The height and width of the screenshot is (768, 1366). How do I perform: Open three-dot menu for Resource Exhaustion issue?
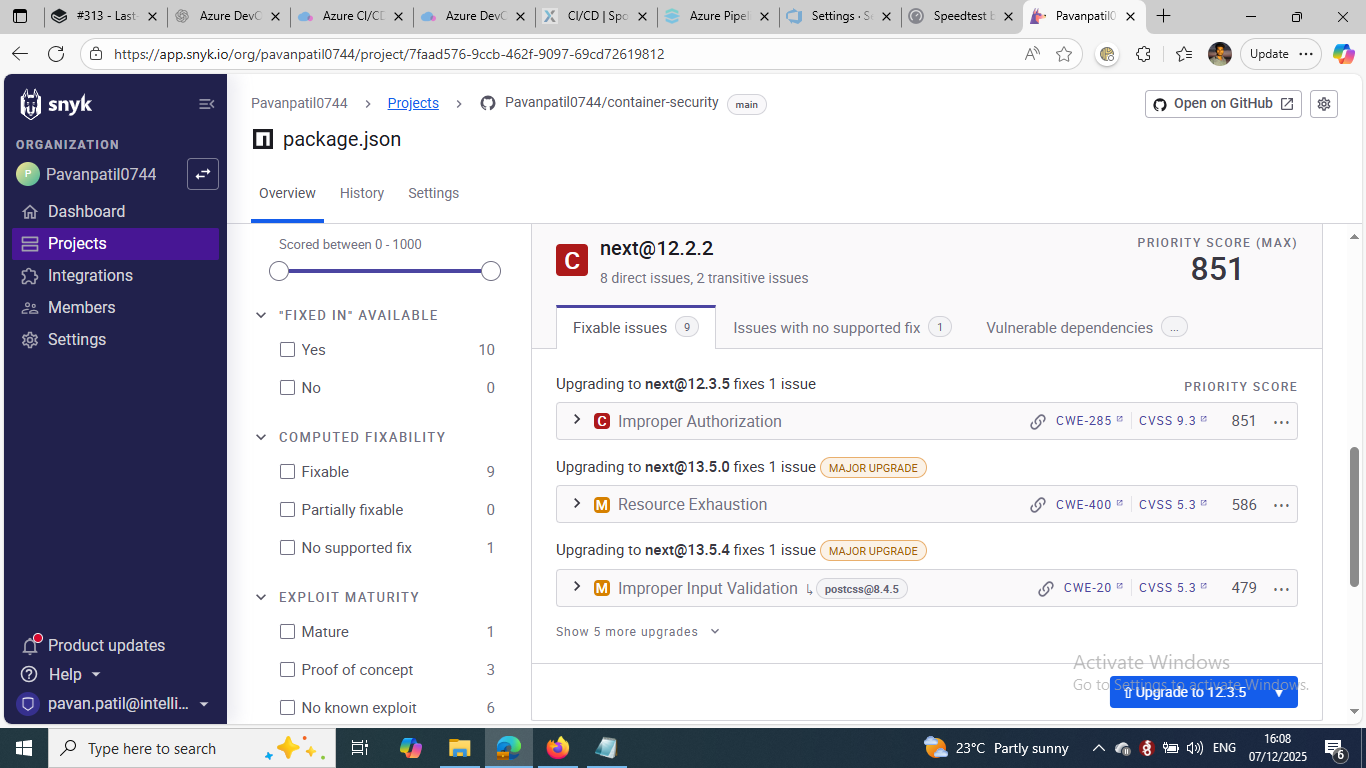1281,505
